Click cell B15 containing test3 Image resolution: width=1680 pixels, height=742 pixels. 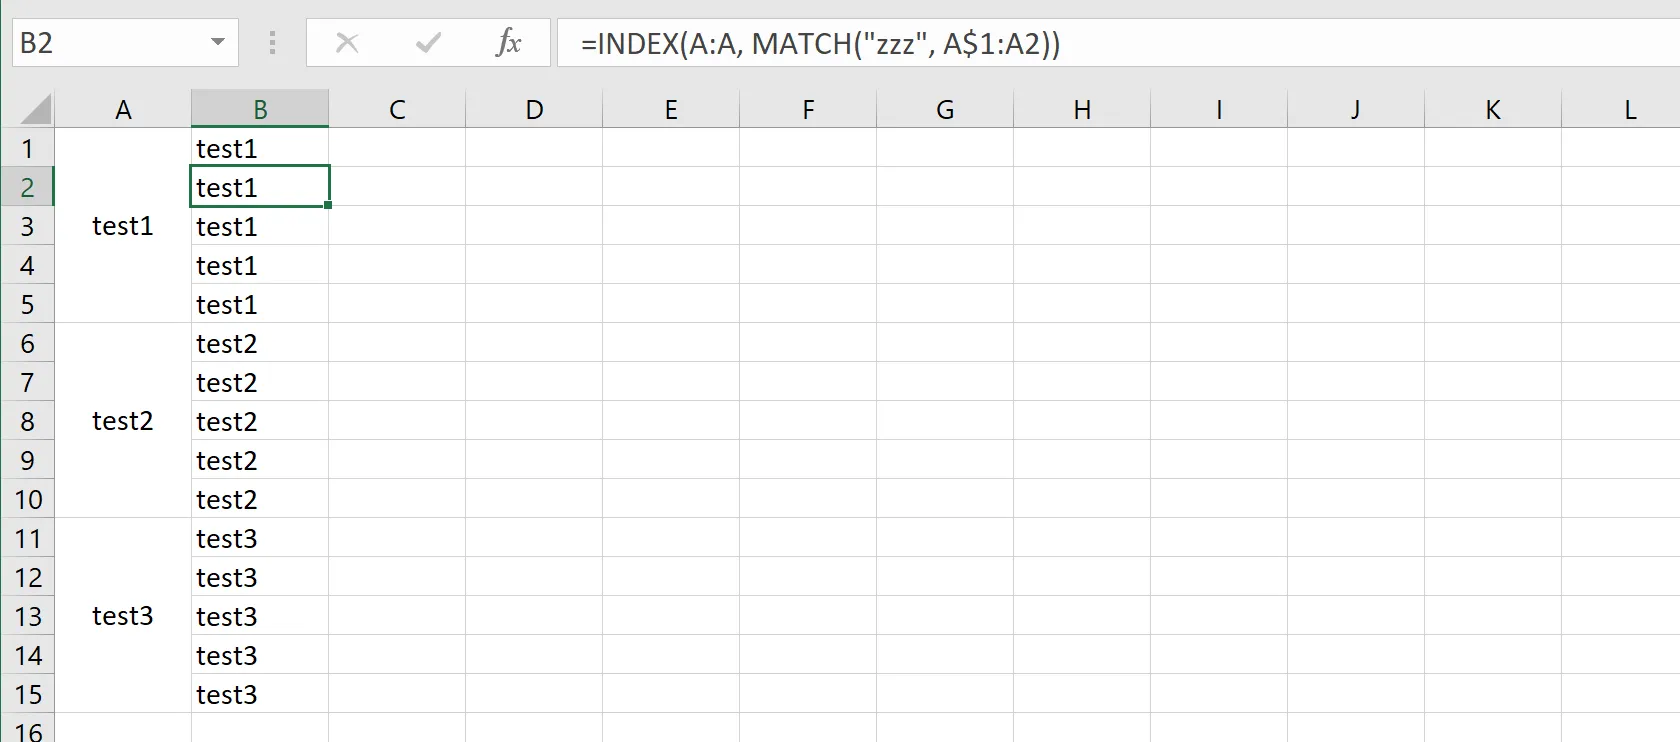(x=260, y=694)
